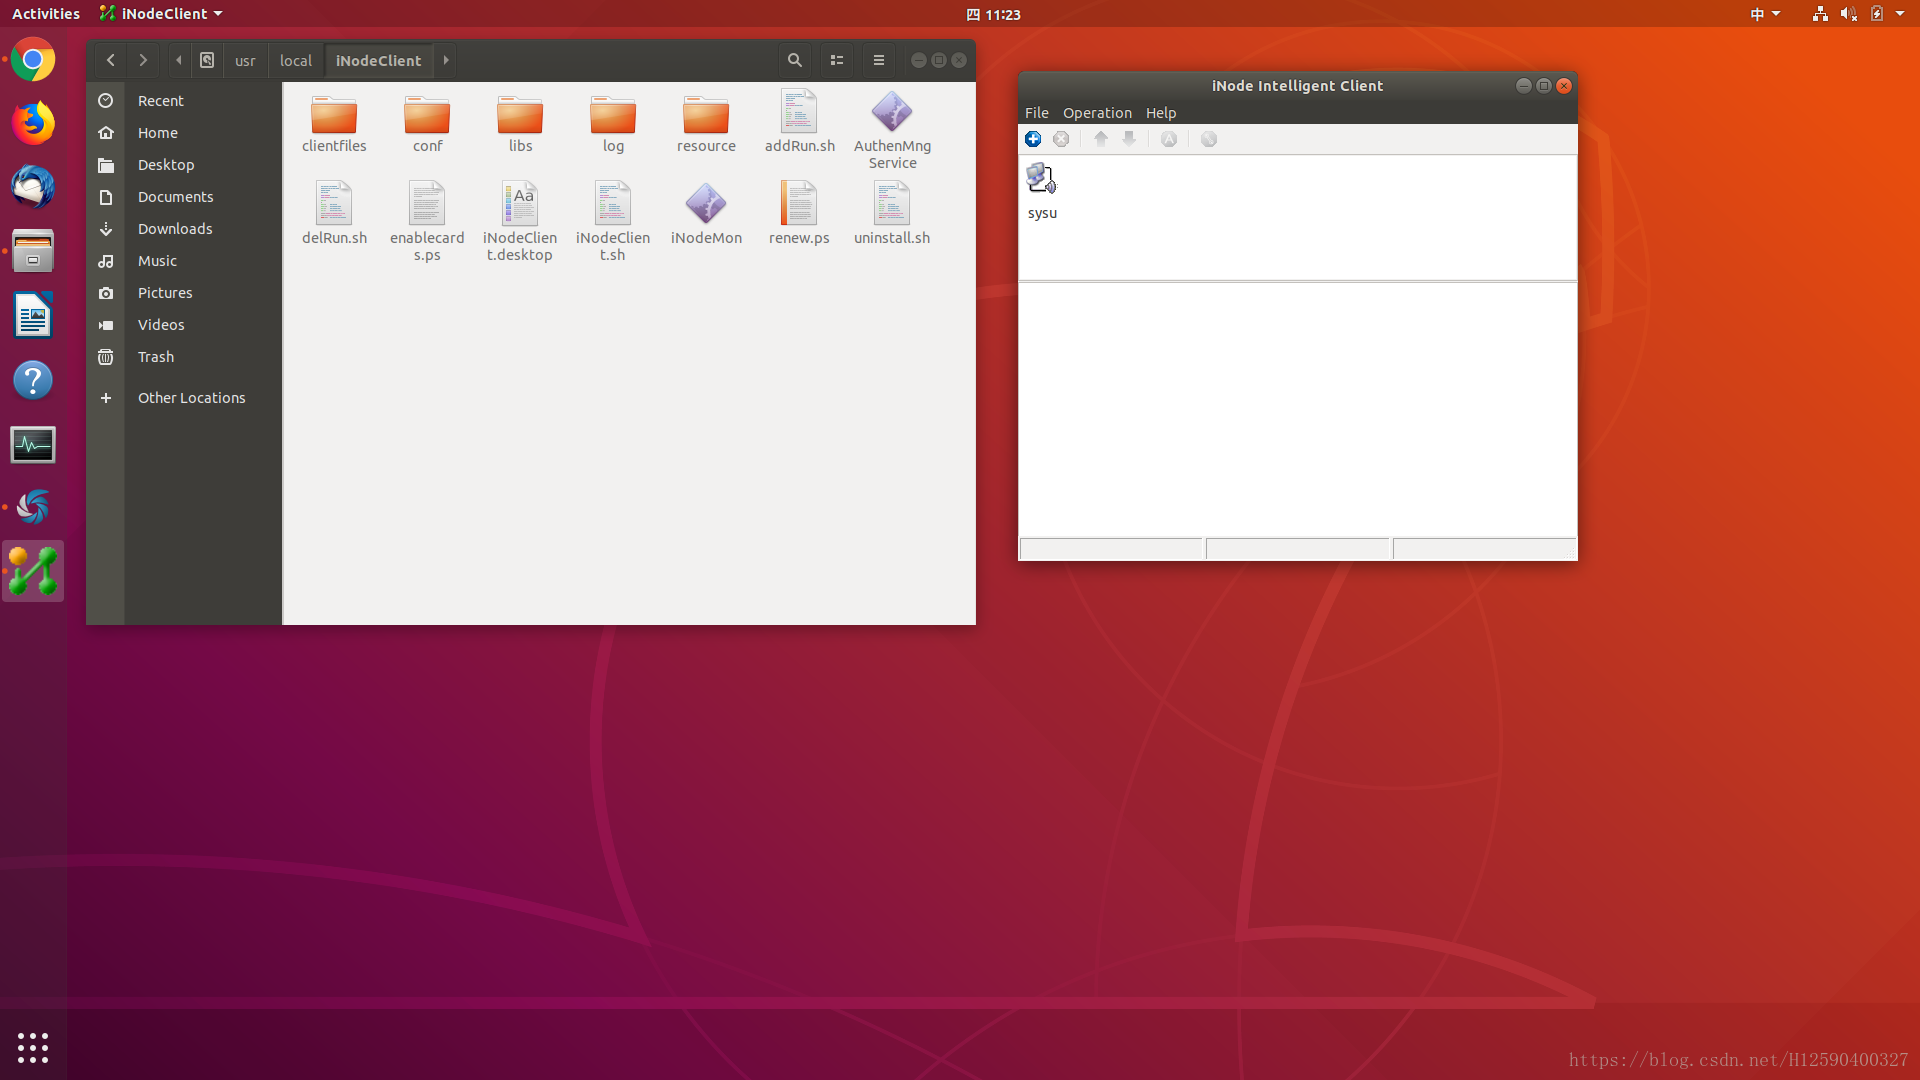Select the iNodeMon executable

[x=706, y=214]
